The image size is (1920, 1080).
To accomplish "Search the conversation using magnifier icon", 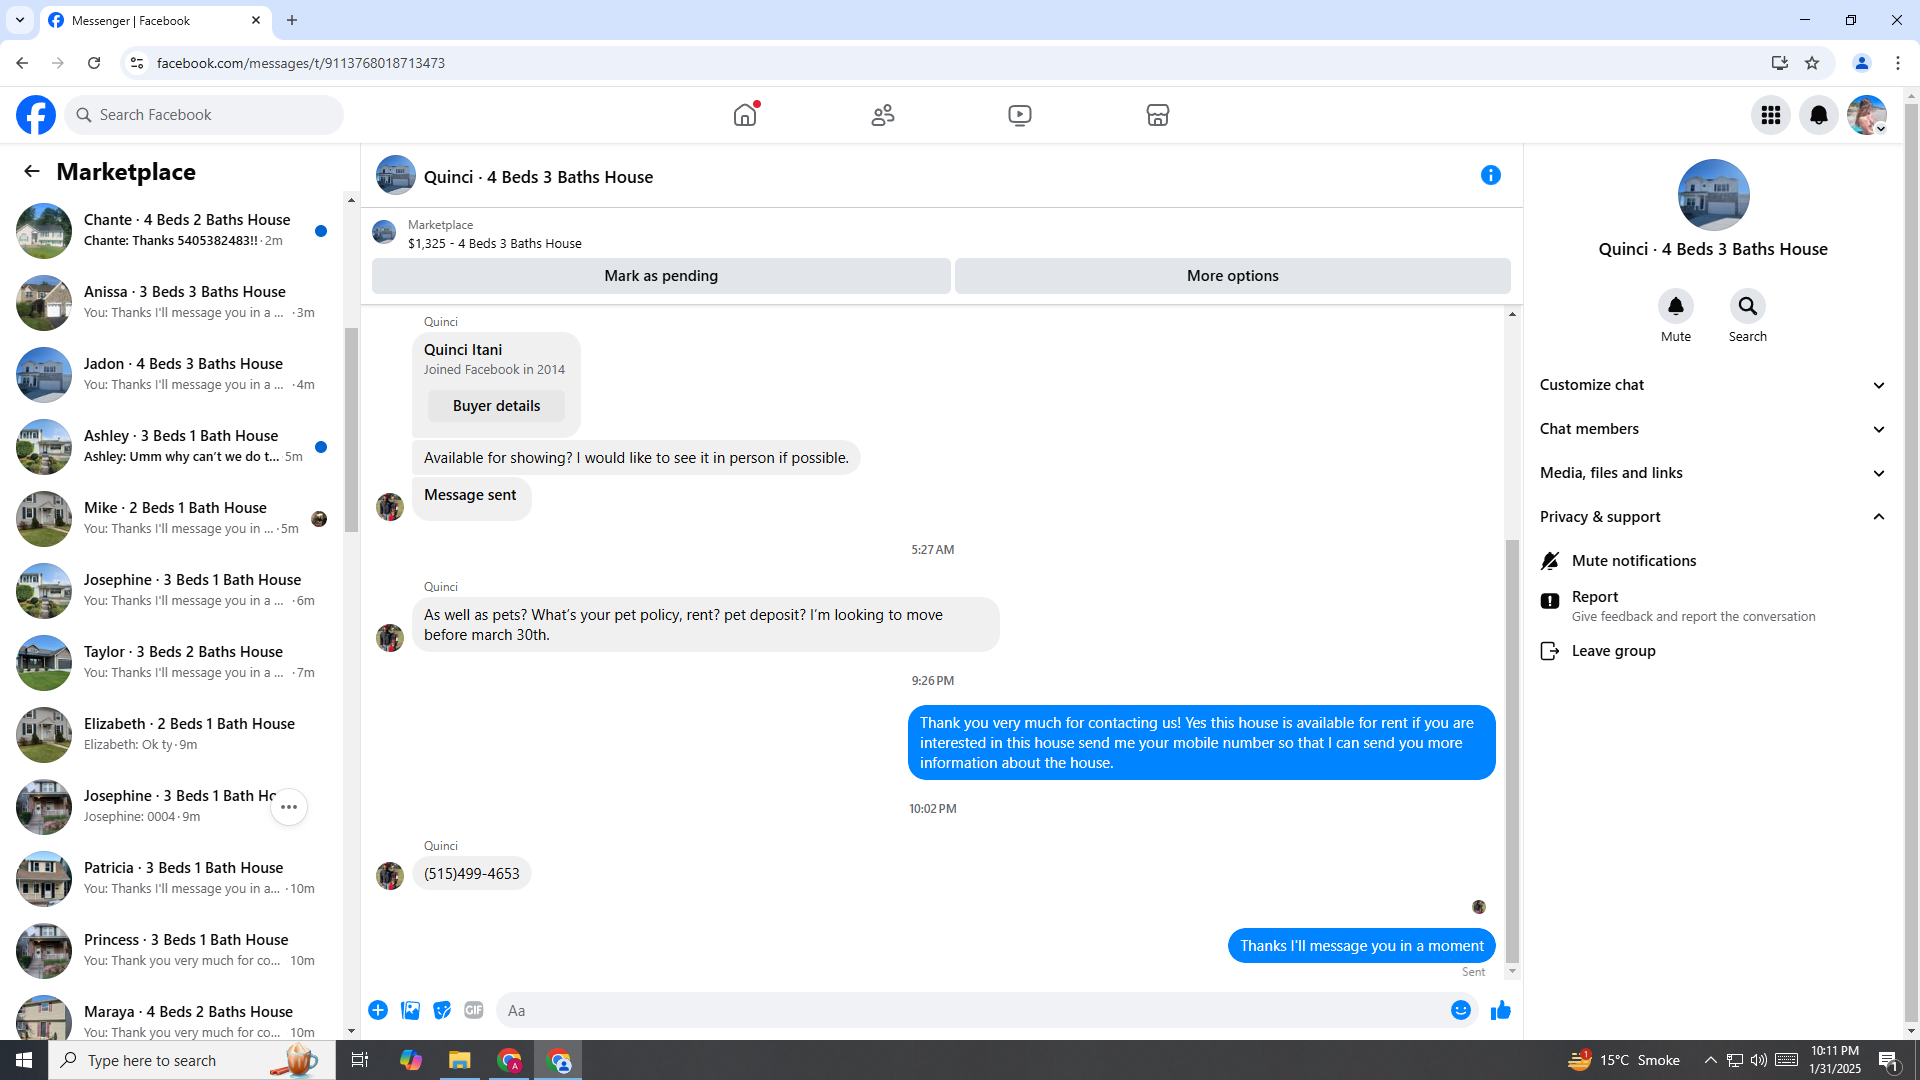I will [1748, 306].
